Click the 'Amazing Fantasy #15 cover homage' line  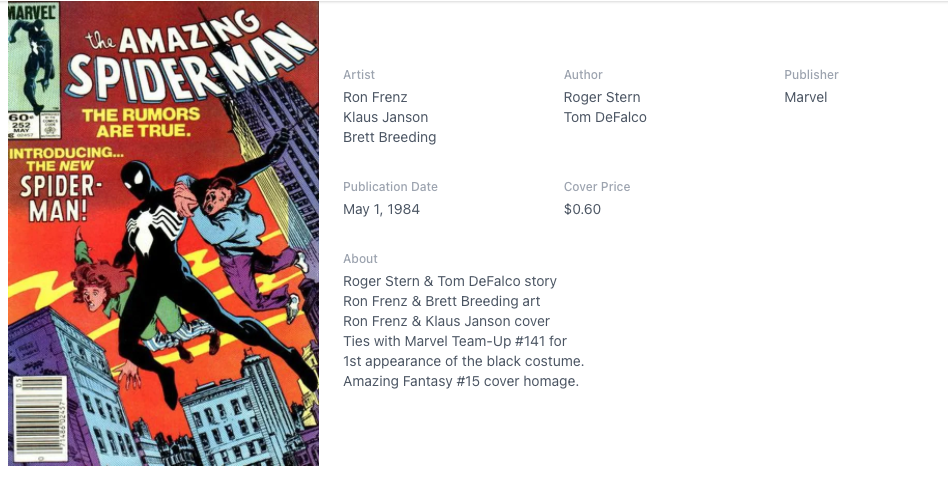[460, 381]
